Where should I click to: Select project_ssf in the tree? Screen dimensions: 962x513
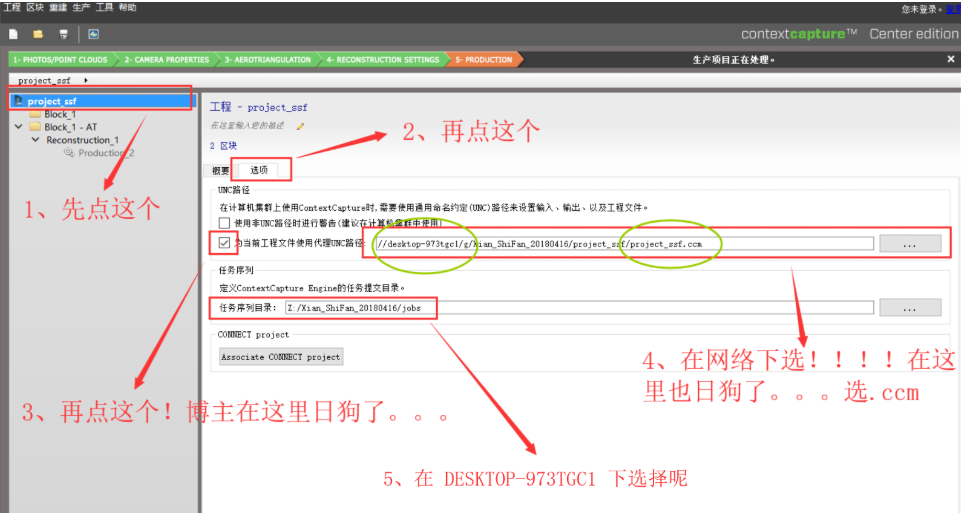tap(52, 101)
